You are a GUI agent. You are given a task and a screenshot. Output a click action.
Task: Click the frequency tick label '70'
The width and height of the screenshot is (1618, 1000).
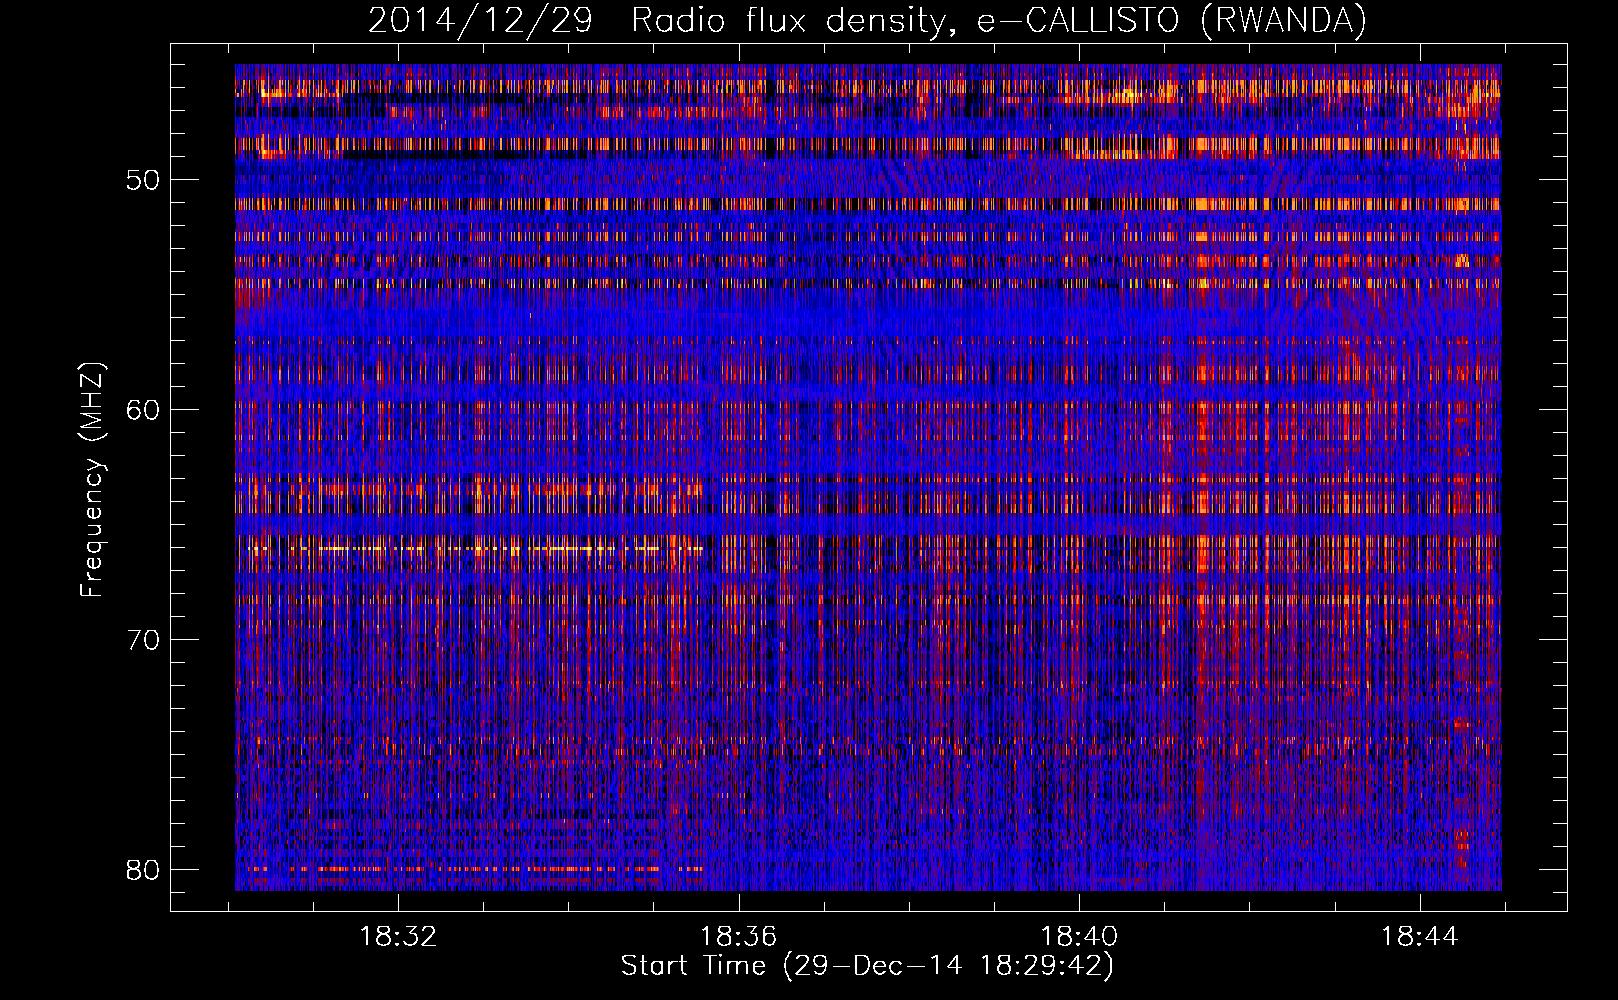[144, 640]
